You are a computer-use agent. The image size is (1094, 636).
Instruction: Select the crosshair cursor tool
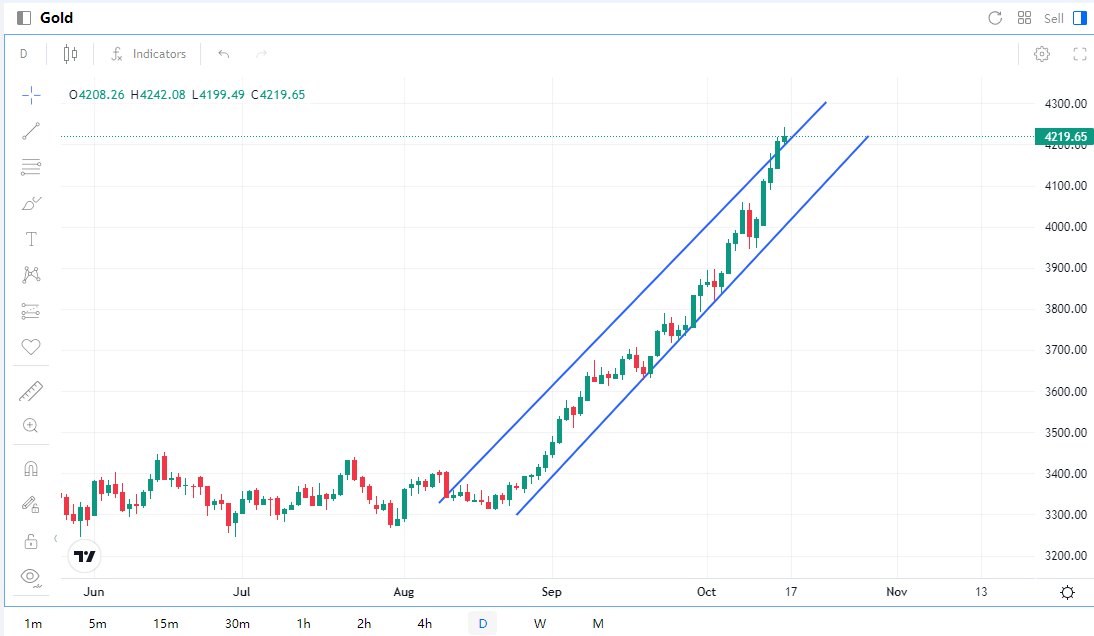point(31,95)
